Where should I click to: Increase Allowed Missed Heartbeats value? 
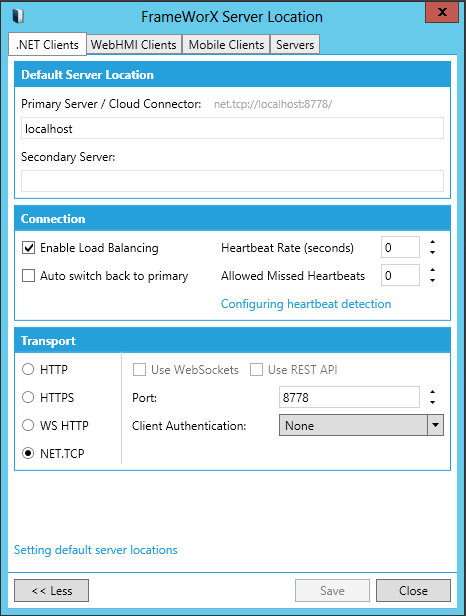pyautogui.click(x=432, y=270)
